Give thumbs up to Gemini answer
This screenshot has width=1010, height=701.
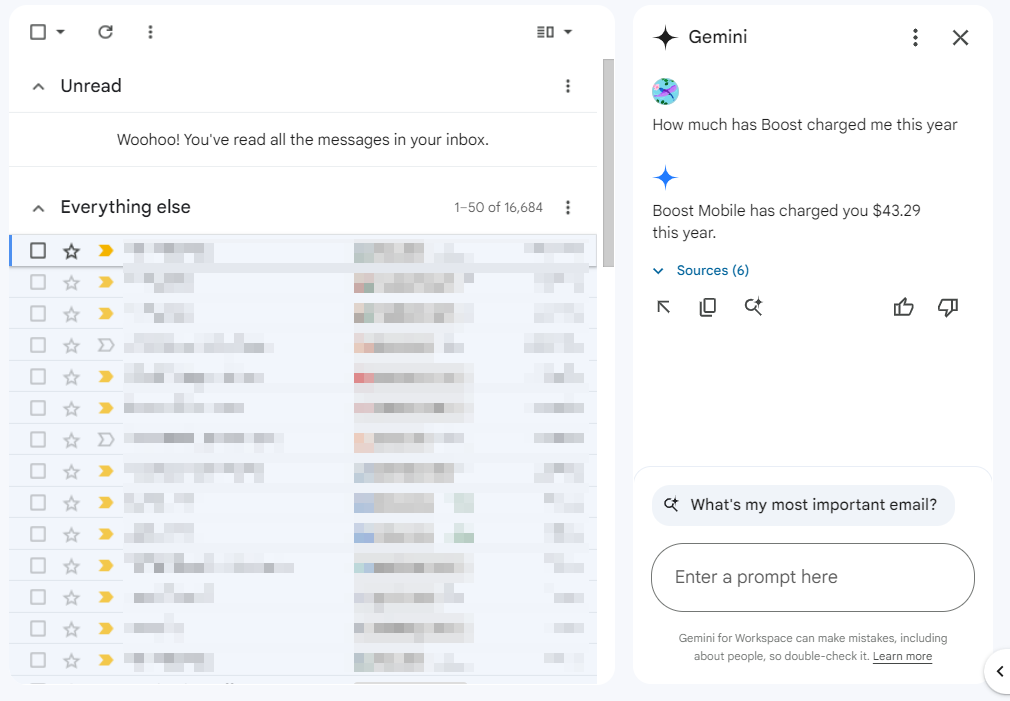point(904,307)
